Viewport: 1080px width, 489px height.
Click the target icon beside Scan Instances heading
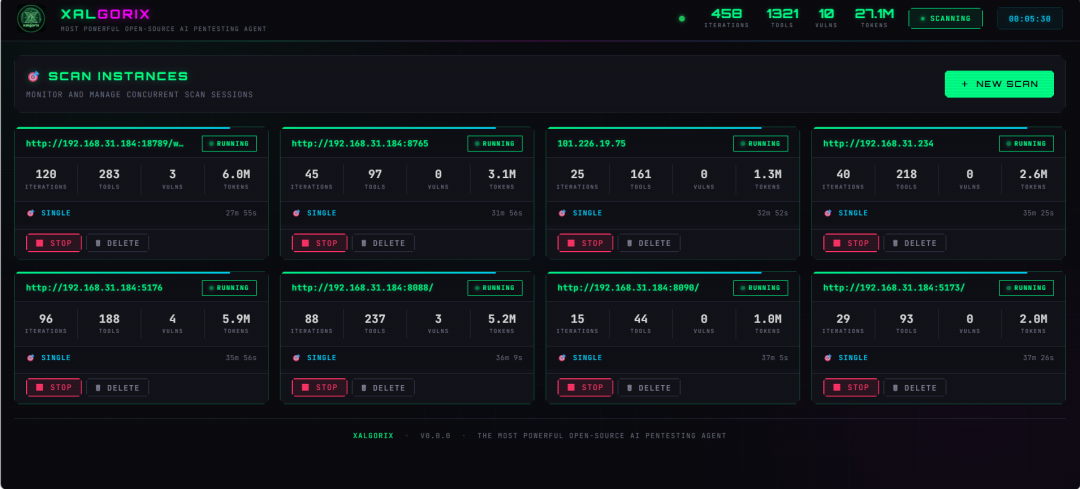pyautogui.click(x=33, y=76)
